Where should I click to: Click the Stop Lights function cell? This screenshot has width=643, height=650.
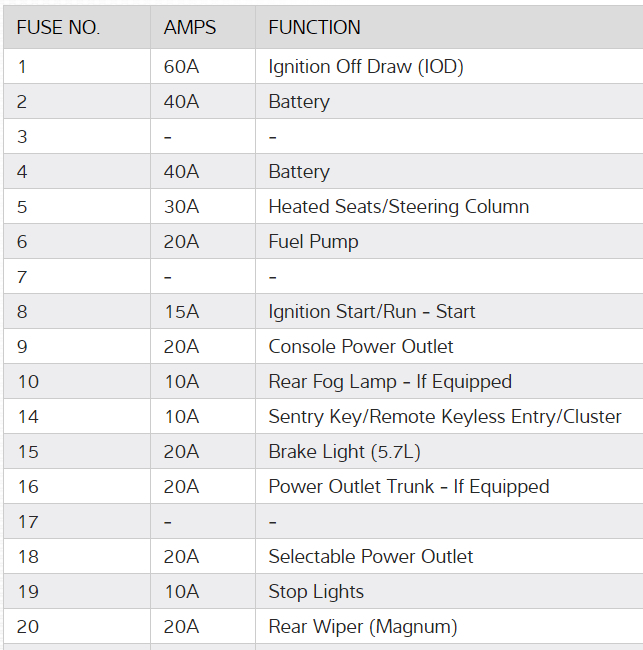[316, 592]
